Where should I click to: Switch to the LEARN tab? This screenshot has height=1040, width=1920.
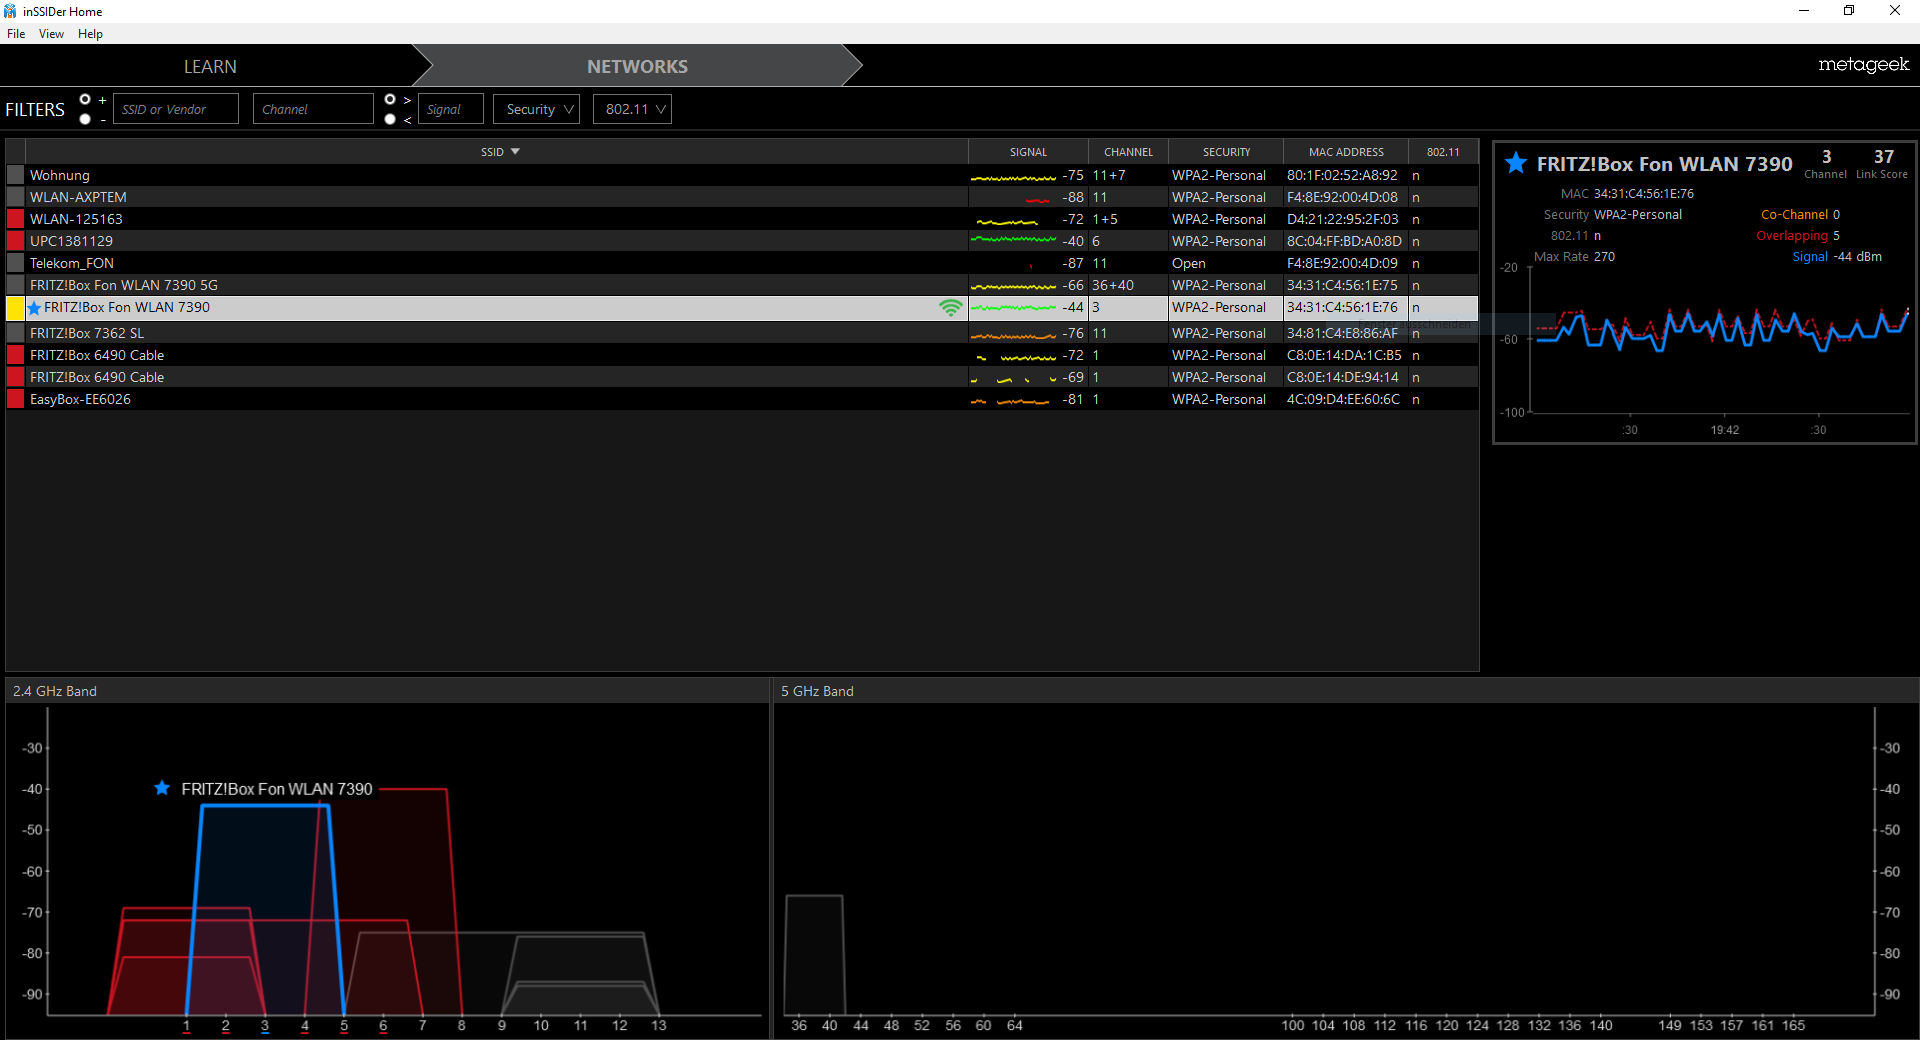pyautogui.click(x=210, y=66)
